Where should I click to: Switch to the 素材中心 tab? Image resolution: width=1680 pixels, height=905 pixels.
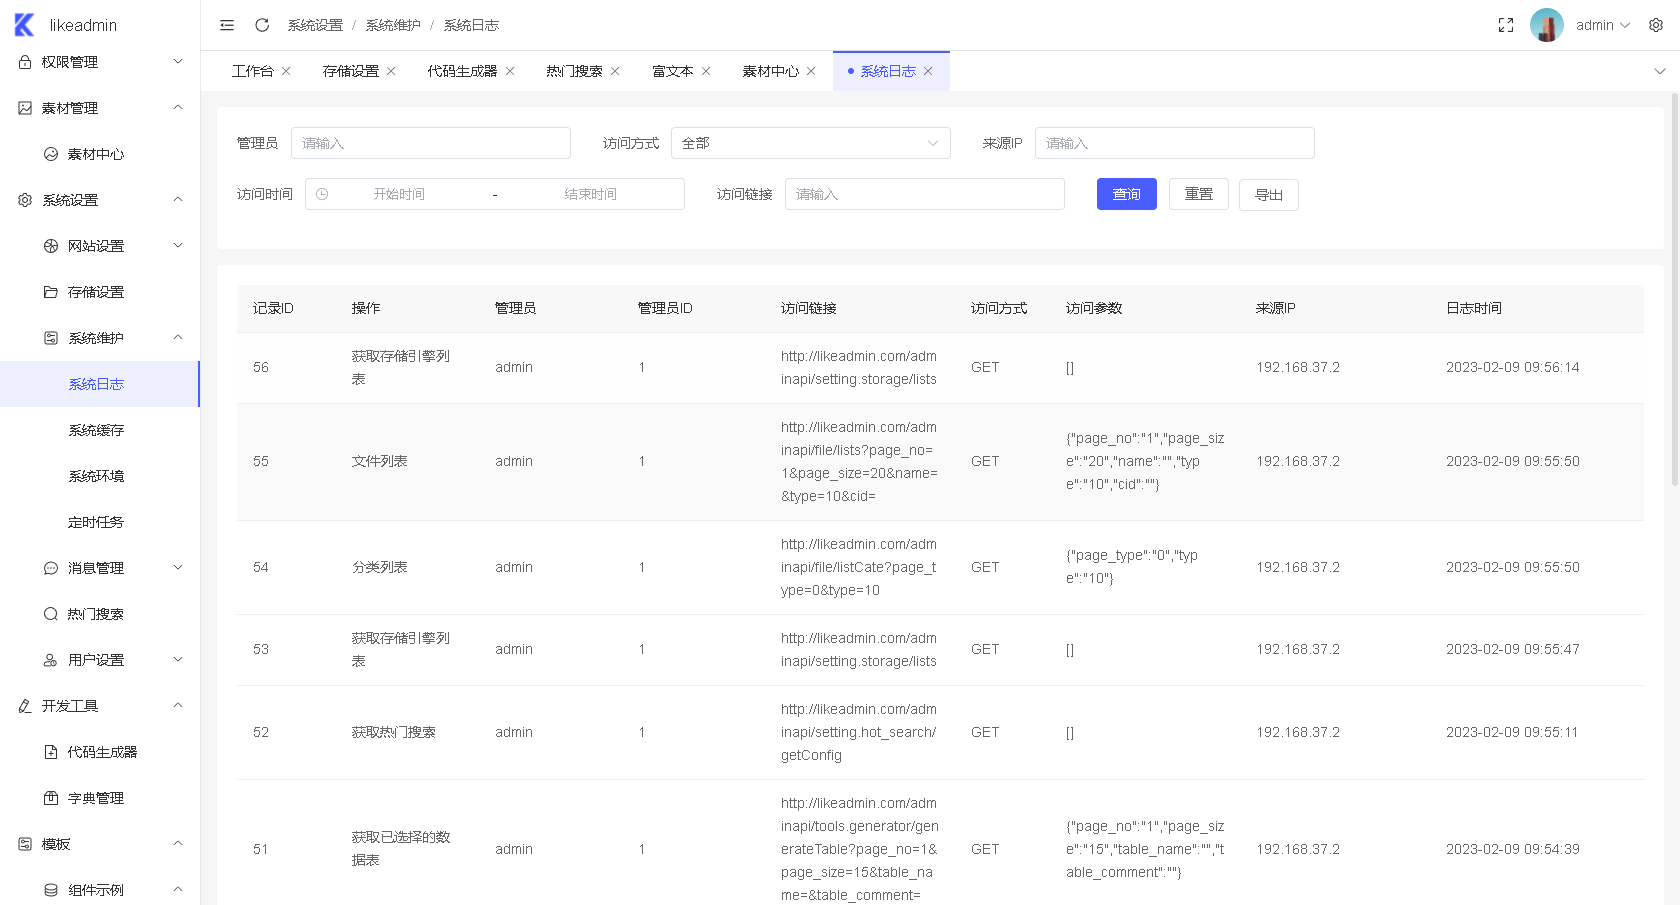770,71
